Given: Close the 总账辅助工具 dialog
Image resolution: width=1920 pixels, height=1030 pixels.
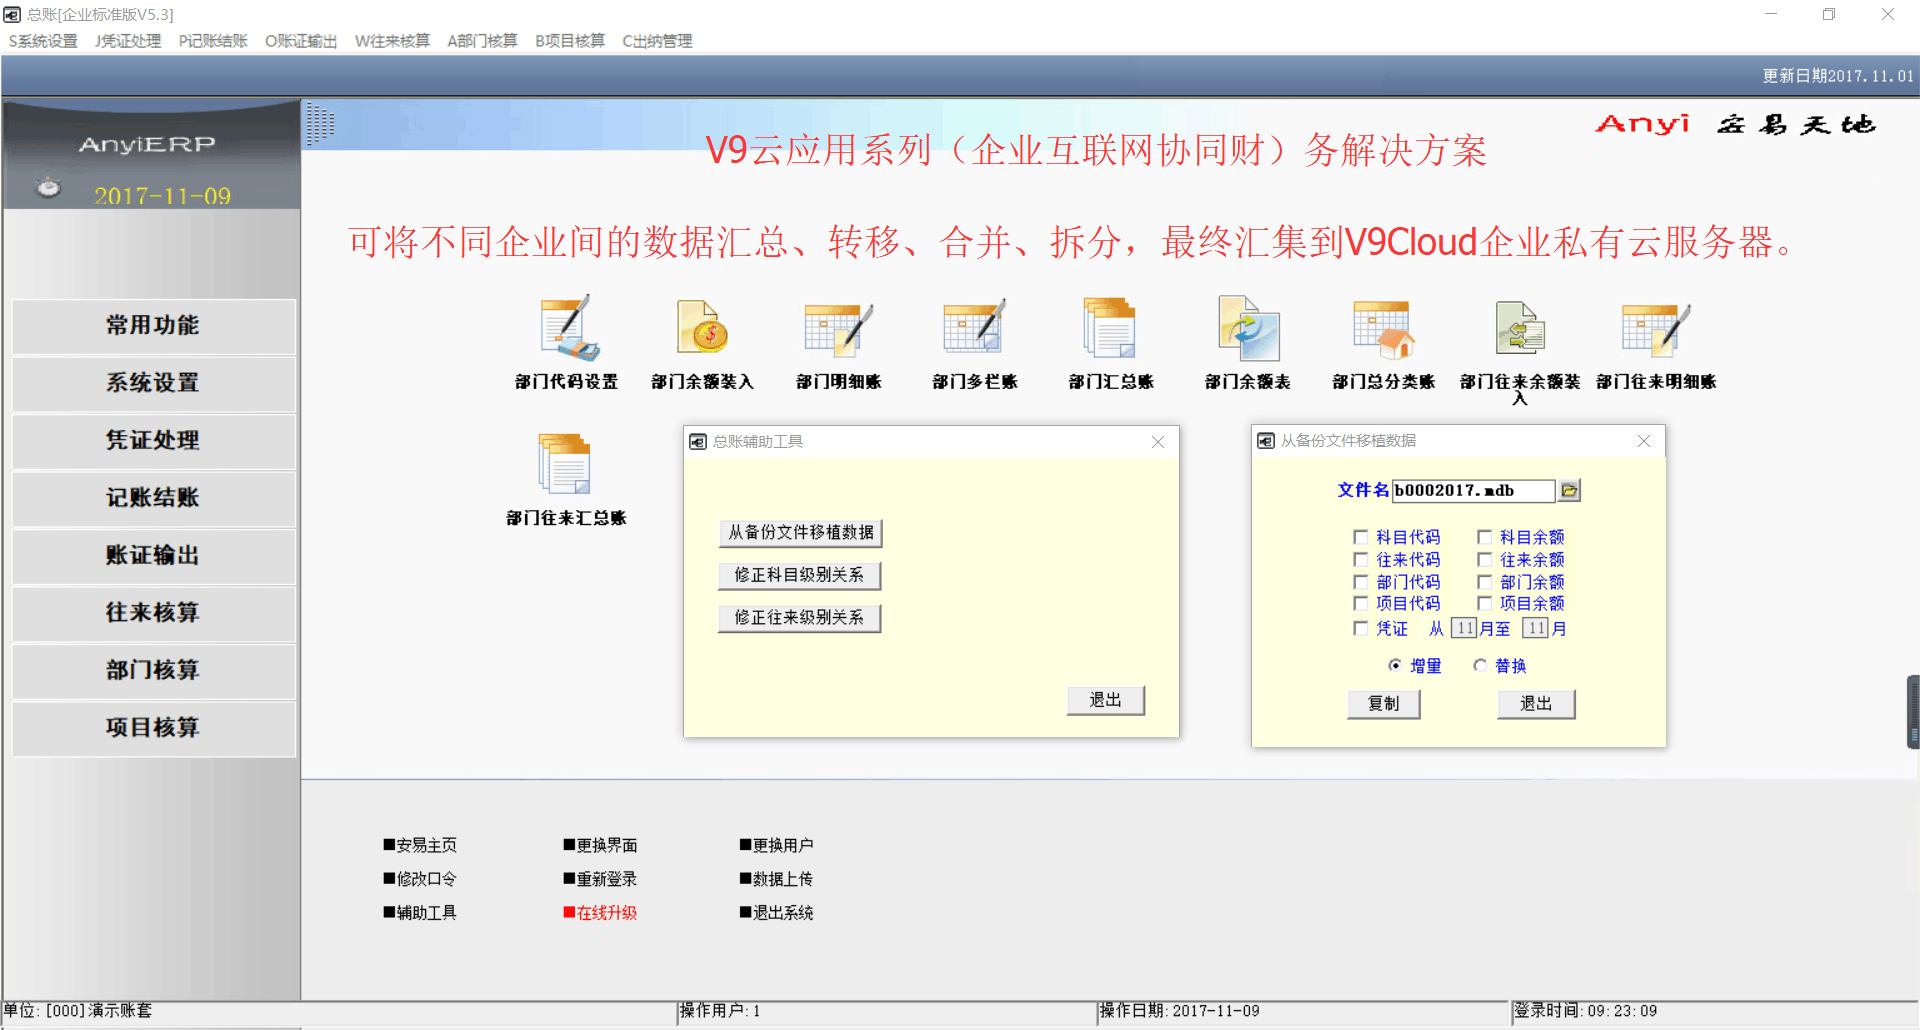Looking at the screenshot, I should click(x=1158, y=442).
